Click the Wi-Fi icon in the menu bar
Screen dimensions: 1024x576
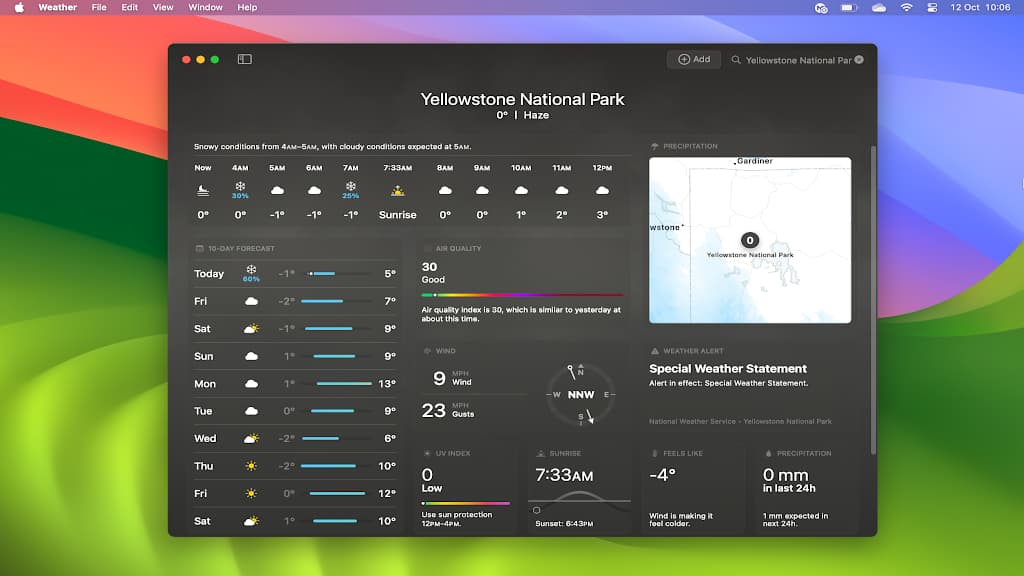pyautogui.click(x=905, y=7)
